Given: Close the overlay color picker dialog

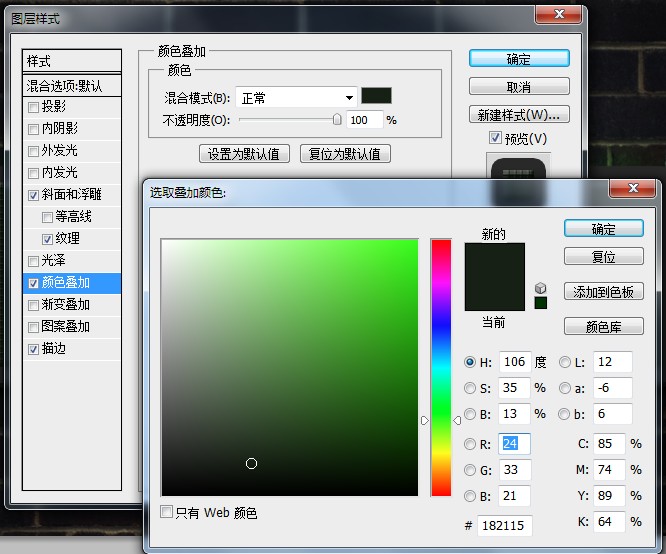Looking at the screenshot, I should (633, 188).
